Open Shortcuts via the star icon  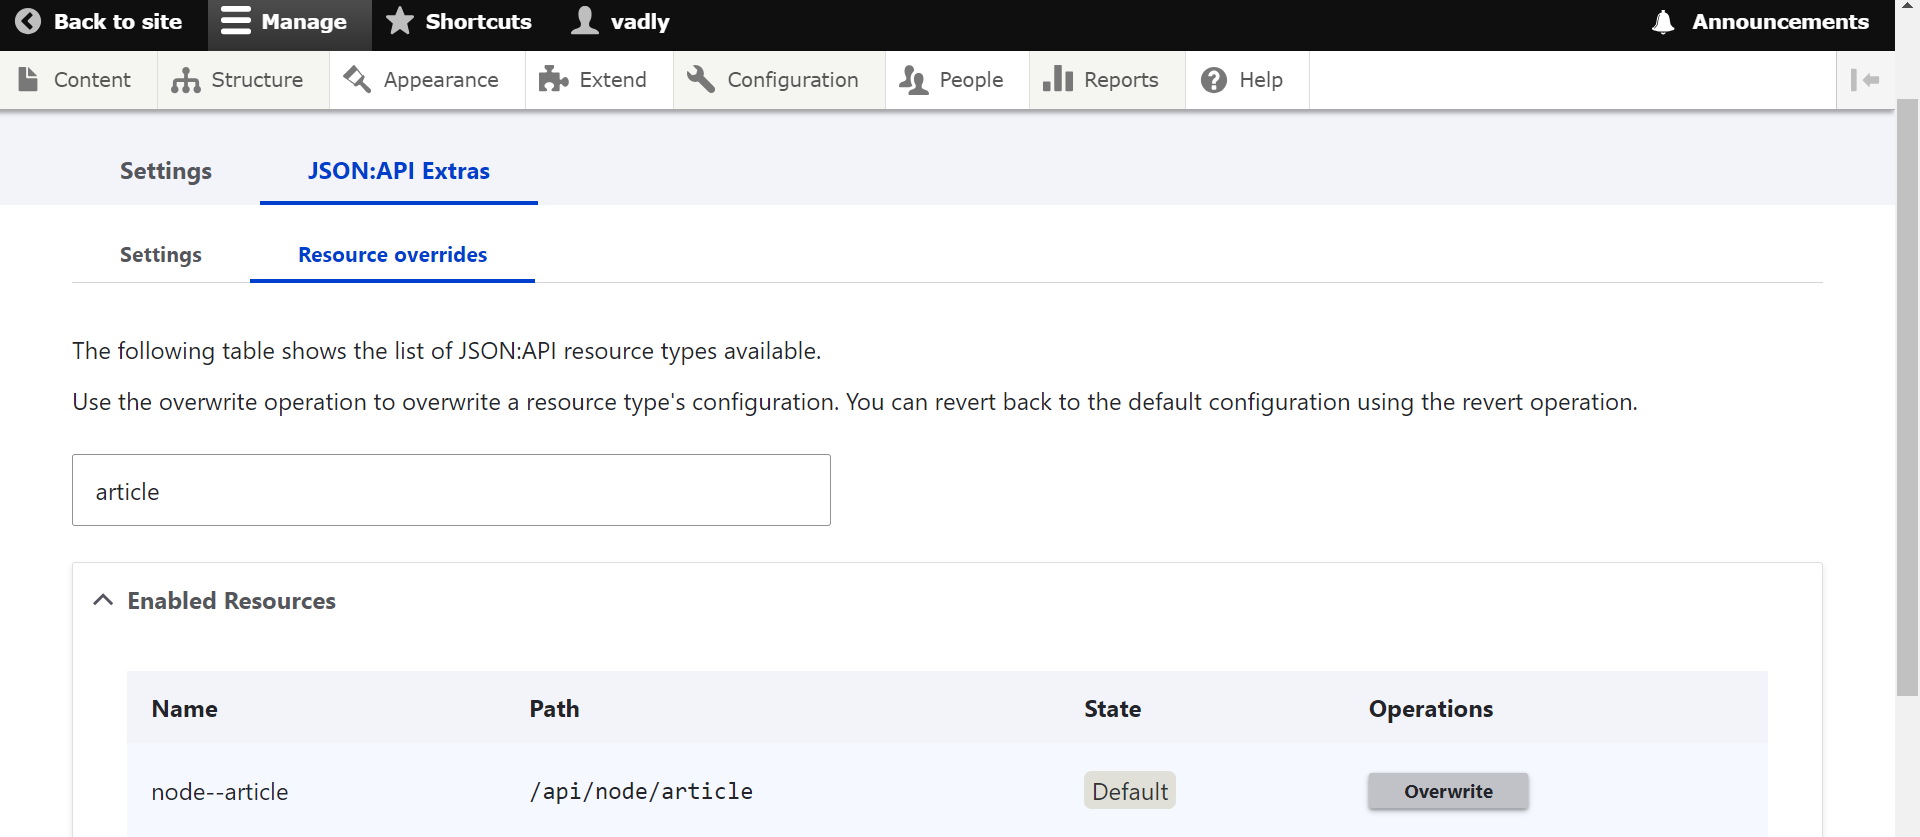400,22
